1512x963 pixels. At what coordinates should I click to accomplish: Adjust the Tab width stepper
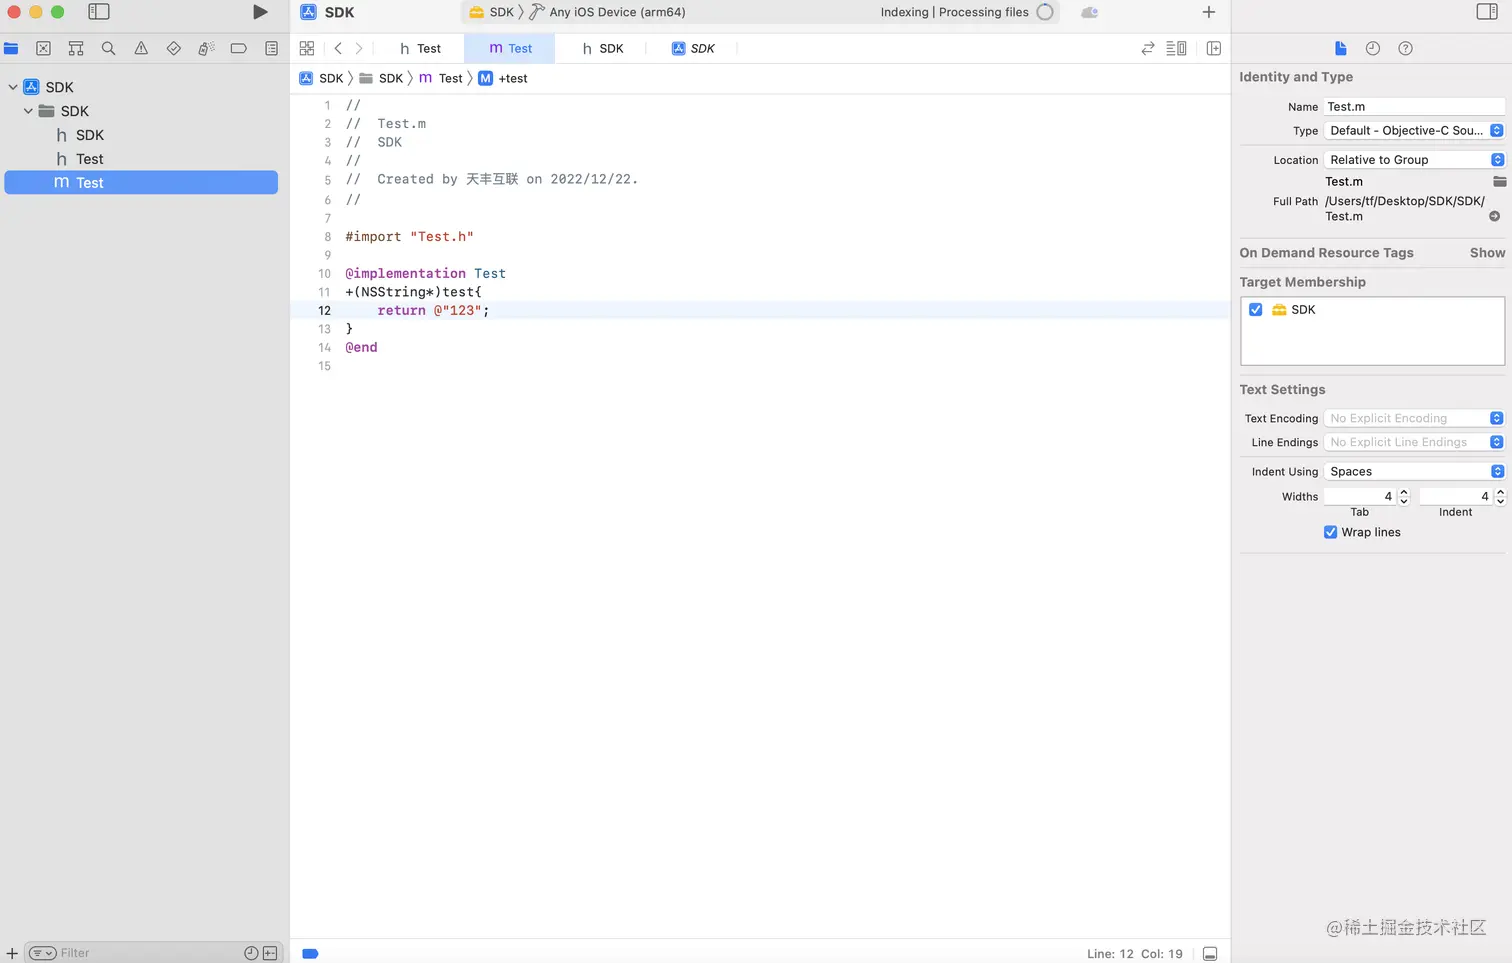tap(1404, 496)
